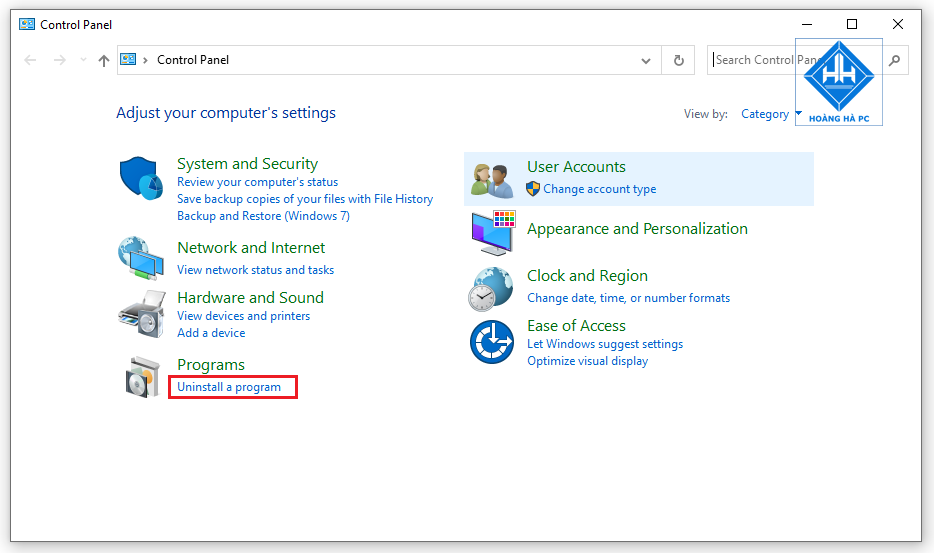Viewport: 934px width, 553px height.
Task: Select Add a device link
Action: tap(211, 333)
